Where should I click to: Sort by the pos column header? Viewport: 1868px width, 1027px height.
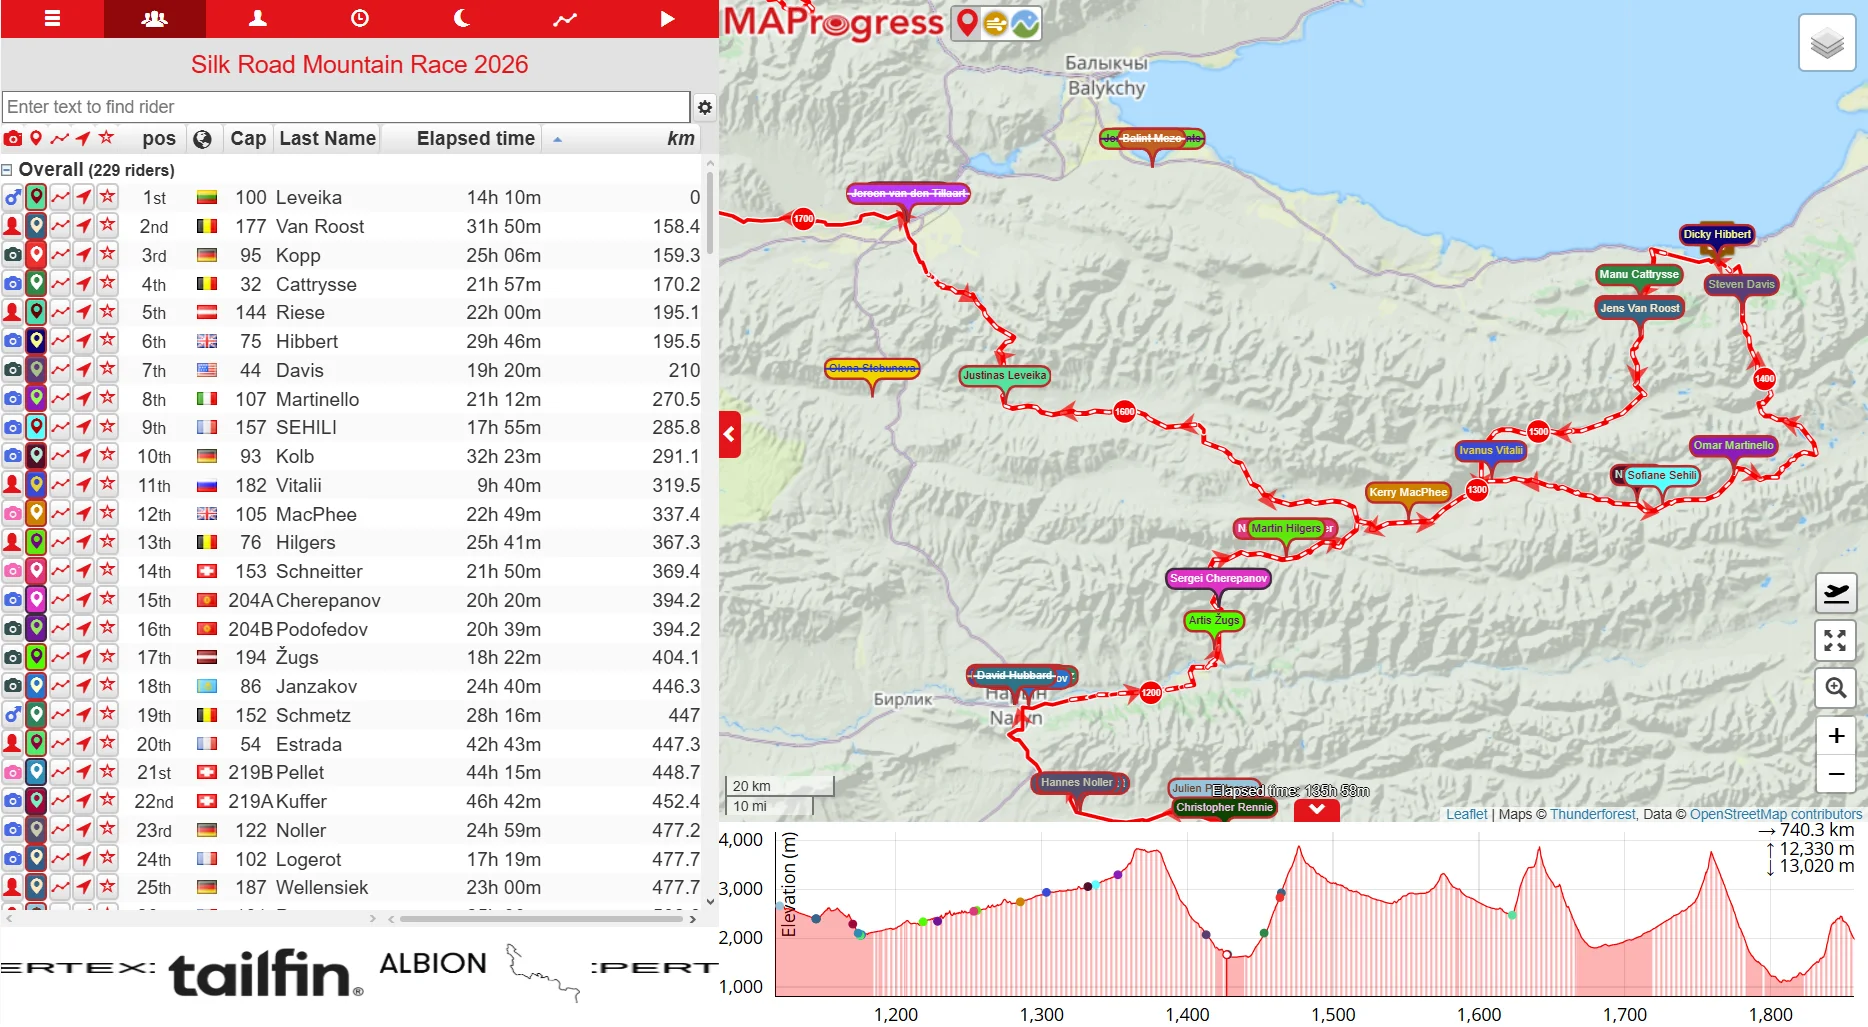[159, 139]
